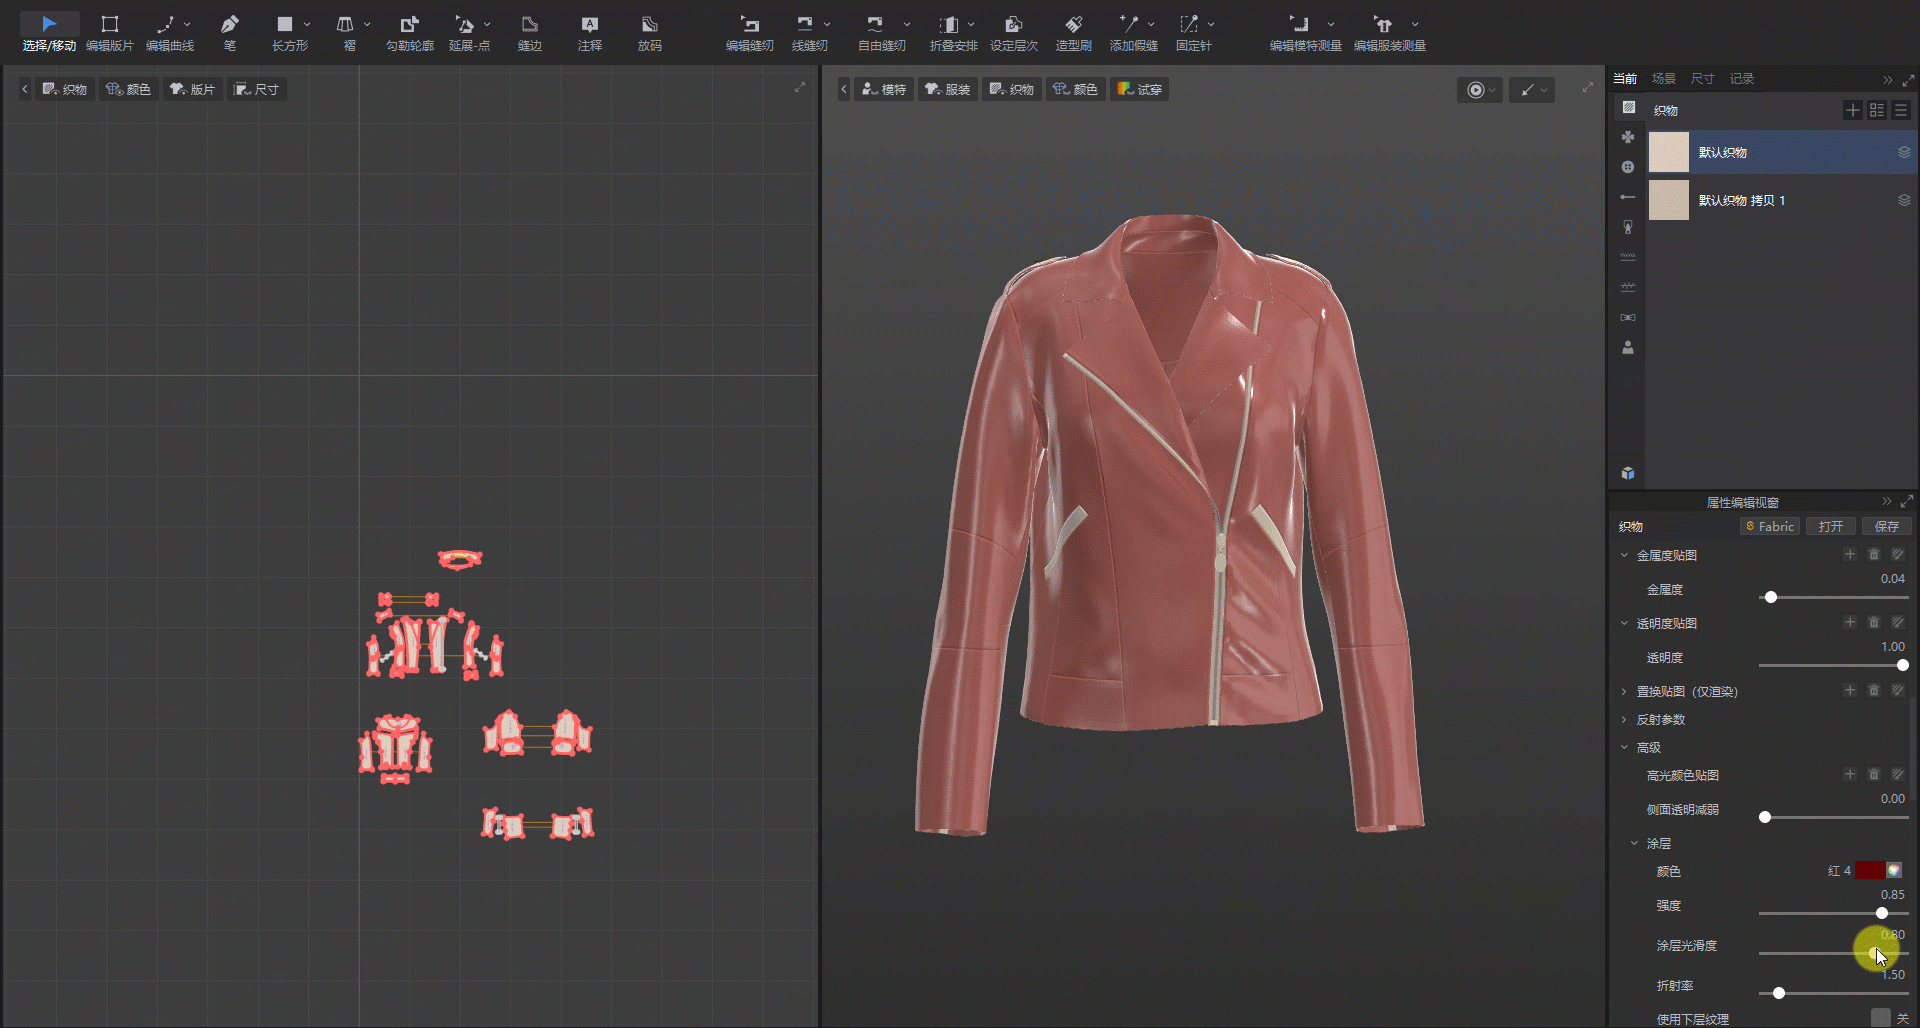Click the dark red 涂层 color swatch

1869,870
